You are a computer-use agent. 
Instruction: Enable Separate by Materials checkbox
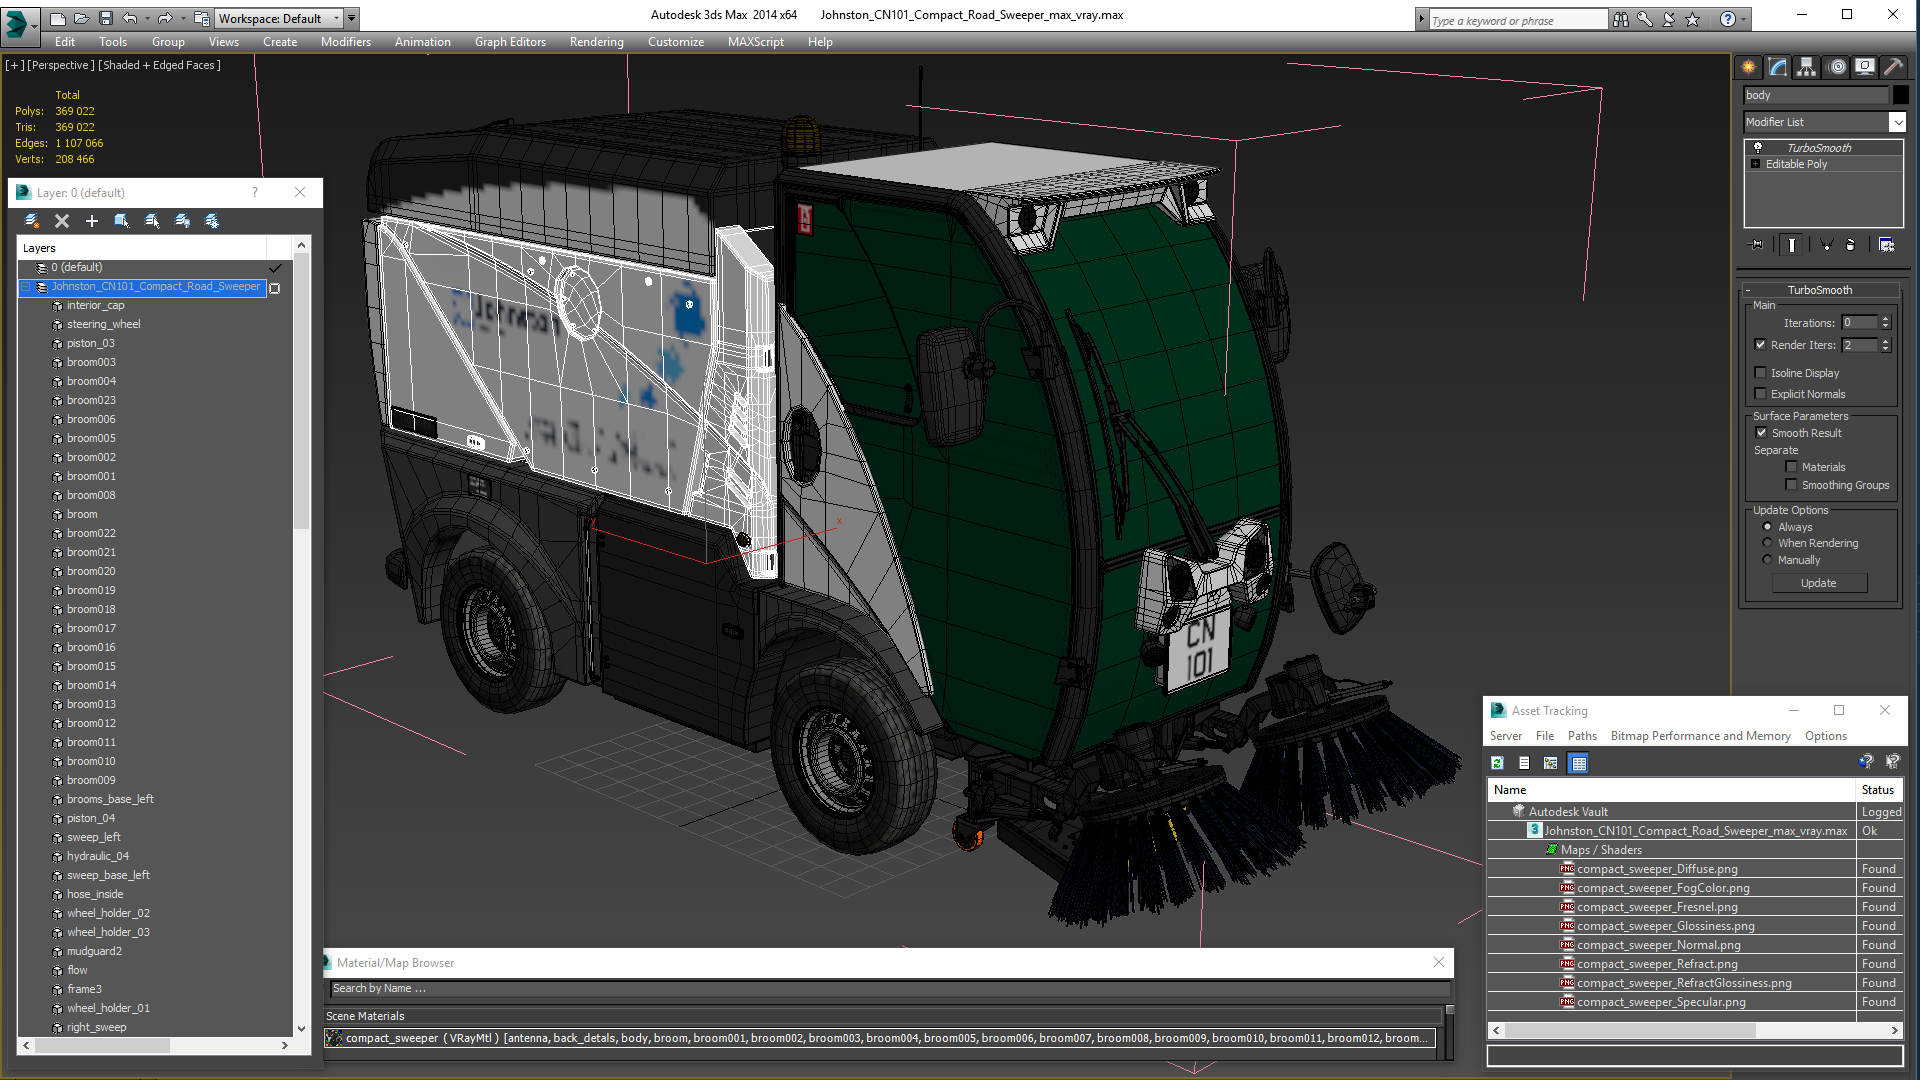(1791, 467)
